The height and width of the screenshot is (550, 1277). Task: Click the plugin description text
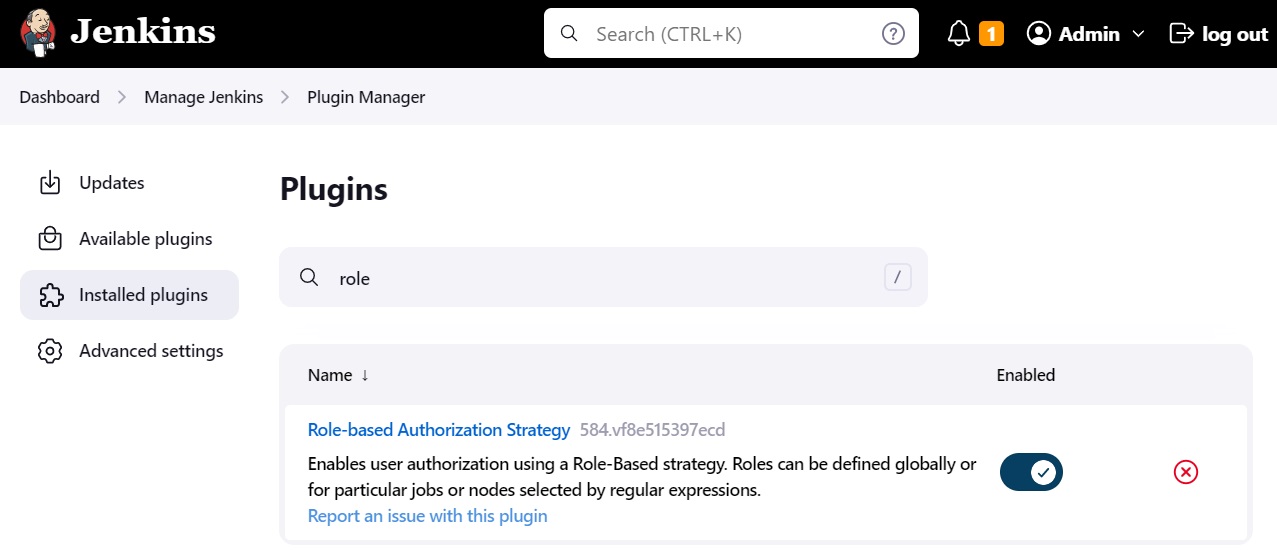click(x=642, y=477)
